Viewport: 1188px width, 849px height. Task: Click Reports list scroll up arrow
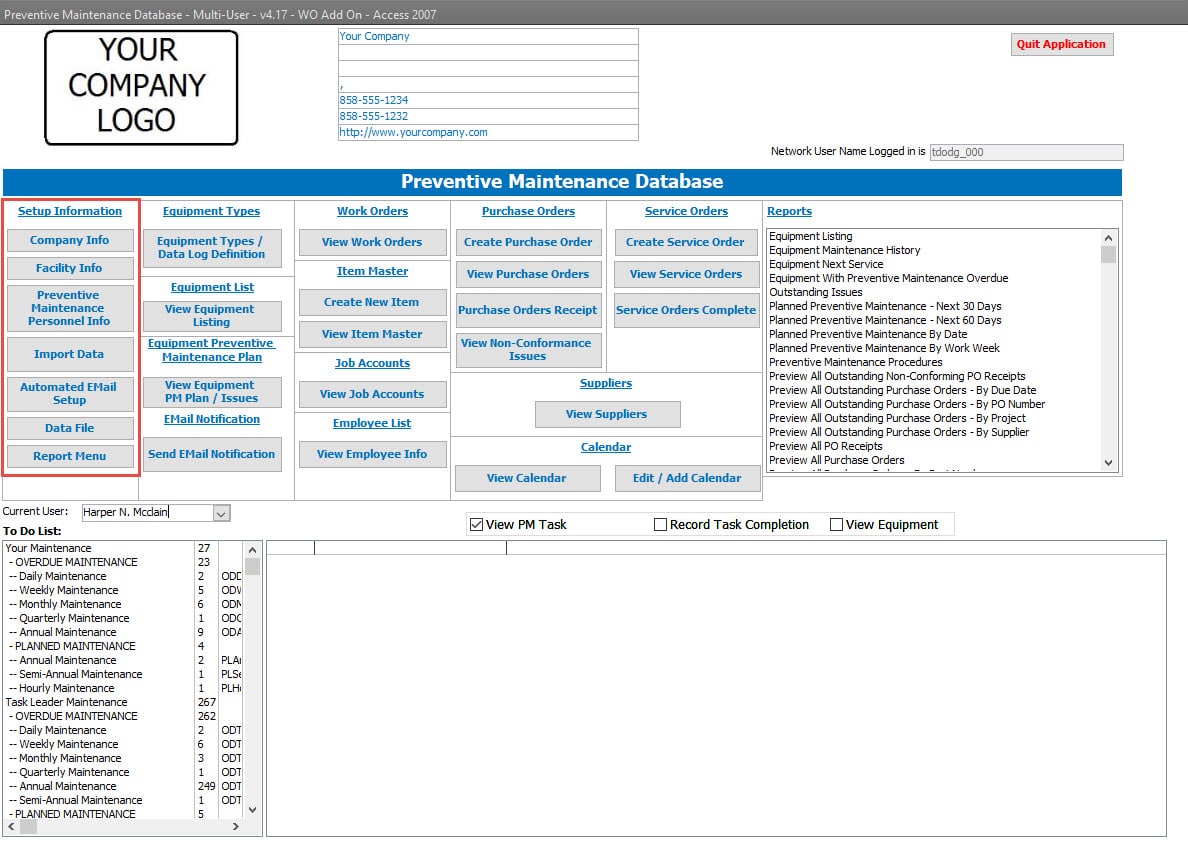1108,238
